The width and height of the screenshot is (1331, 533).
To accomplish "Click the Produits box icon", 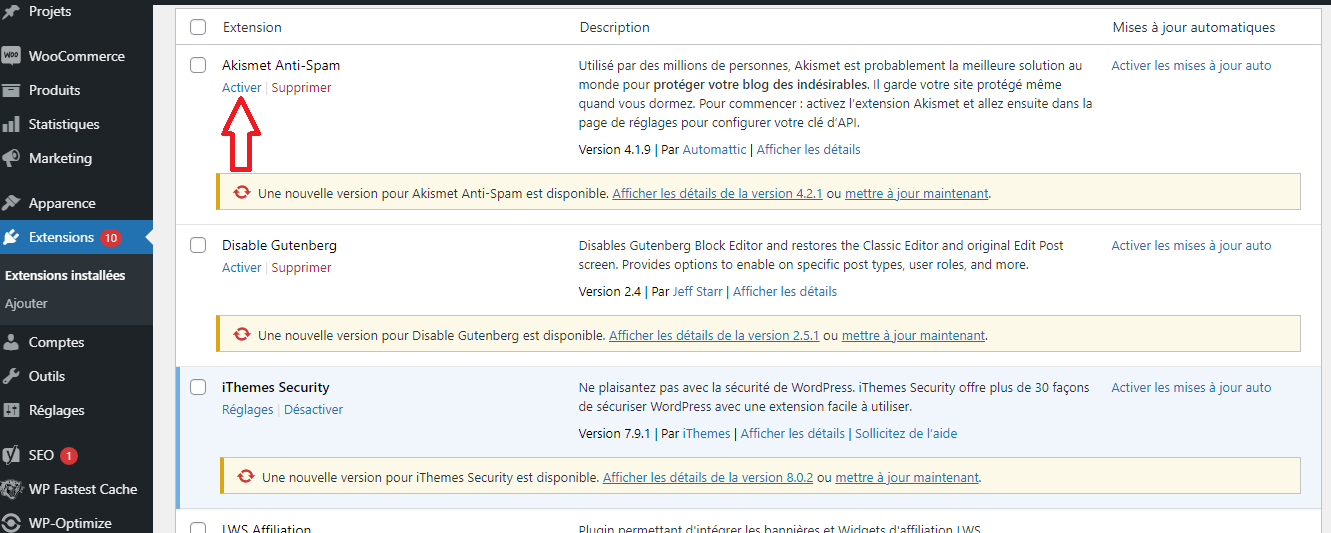I will (x=12, y=90).
